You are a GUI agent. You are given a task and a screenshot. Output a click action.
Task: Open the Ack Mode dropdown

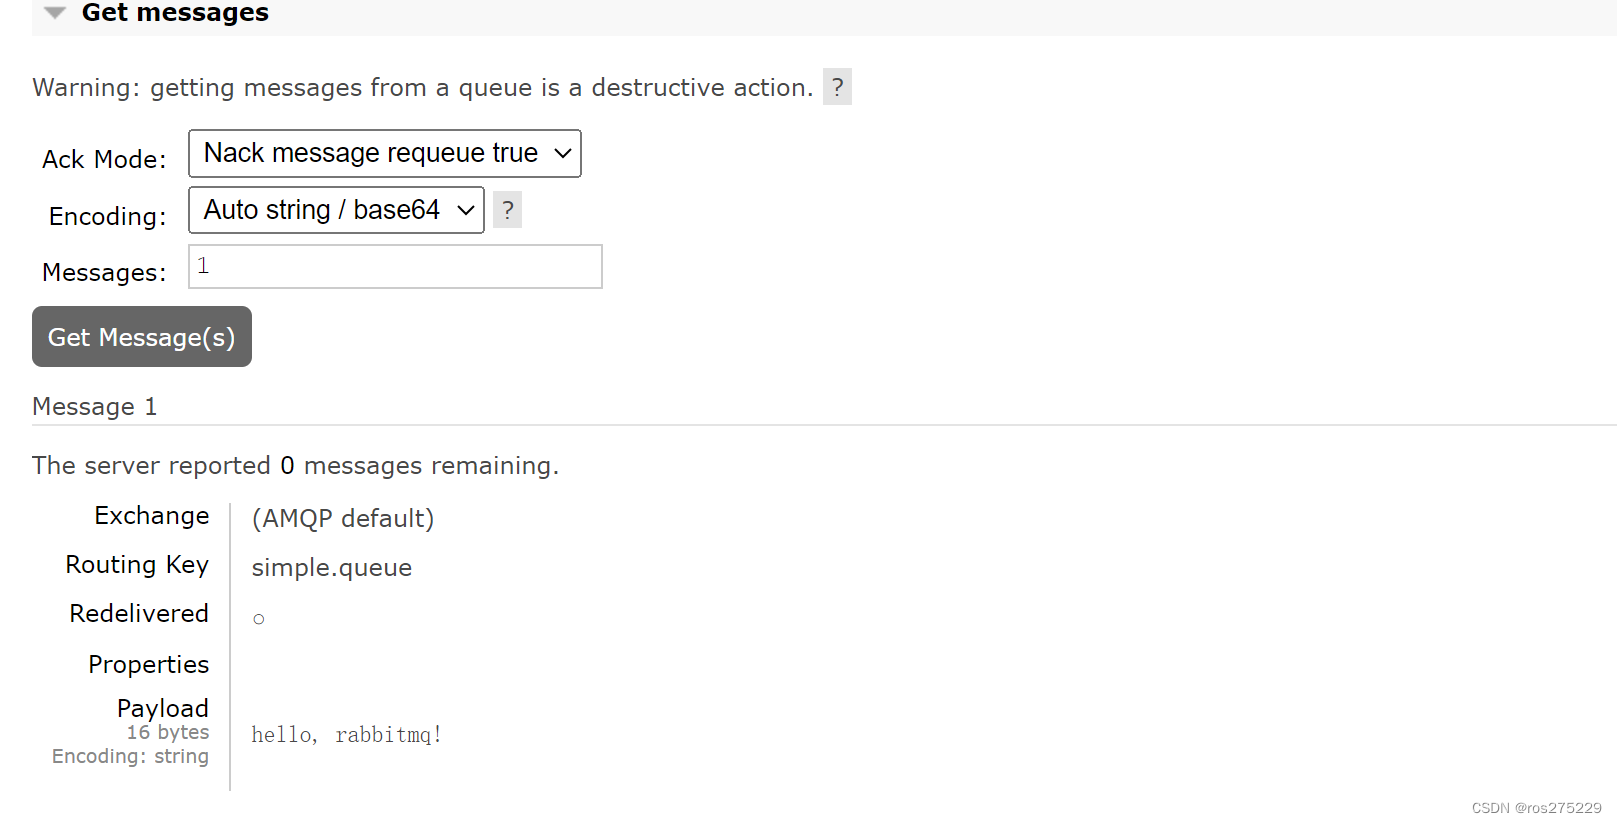click(x=385, y=154)
